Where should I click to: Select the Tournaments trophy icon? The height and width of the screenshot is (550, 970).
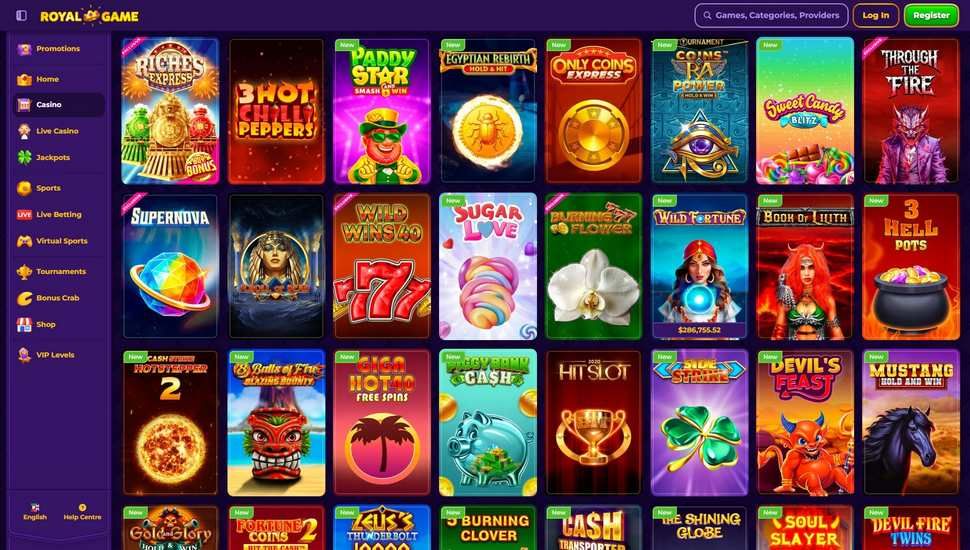pos(24,272)
